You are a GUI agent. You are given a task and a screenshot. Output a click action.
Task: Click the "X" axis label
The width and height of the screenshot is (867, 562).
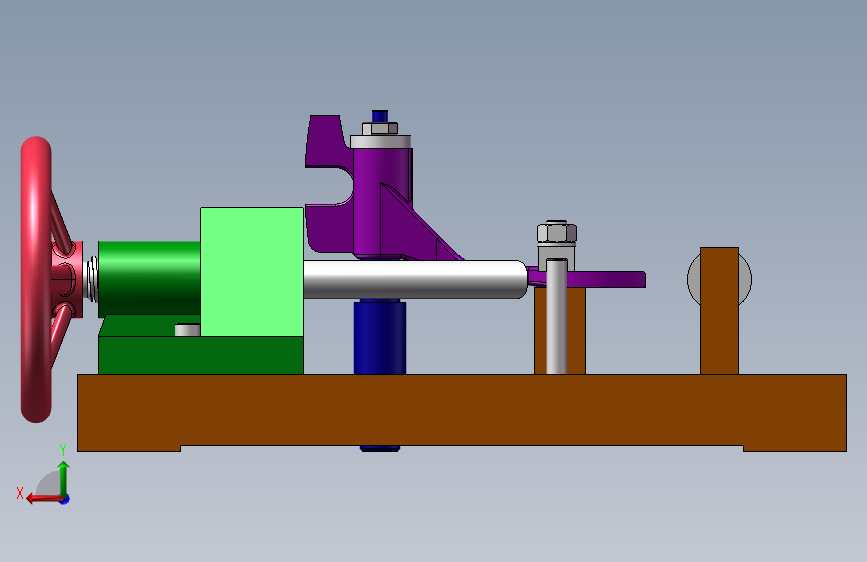point(20,493)
